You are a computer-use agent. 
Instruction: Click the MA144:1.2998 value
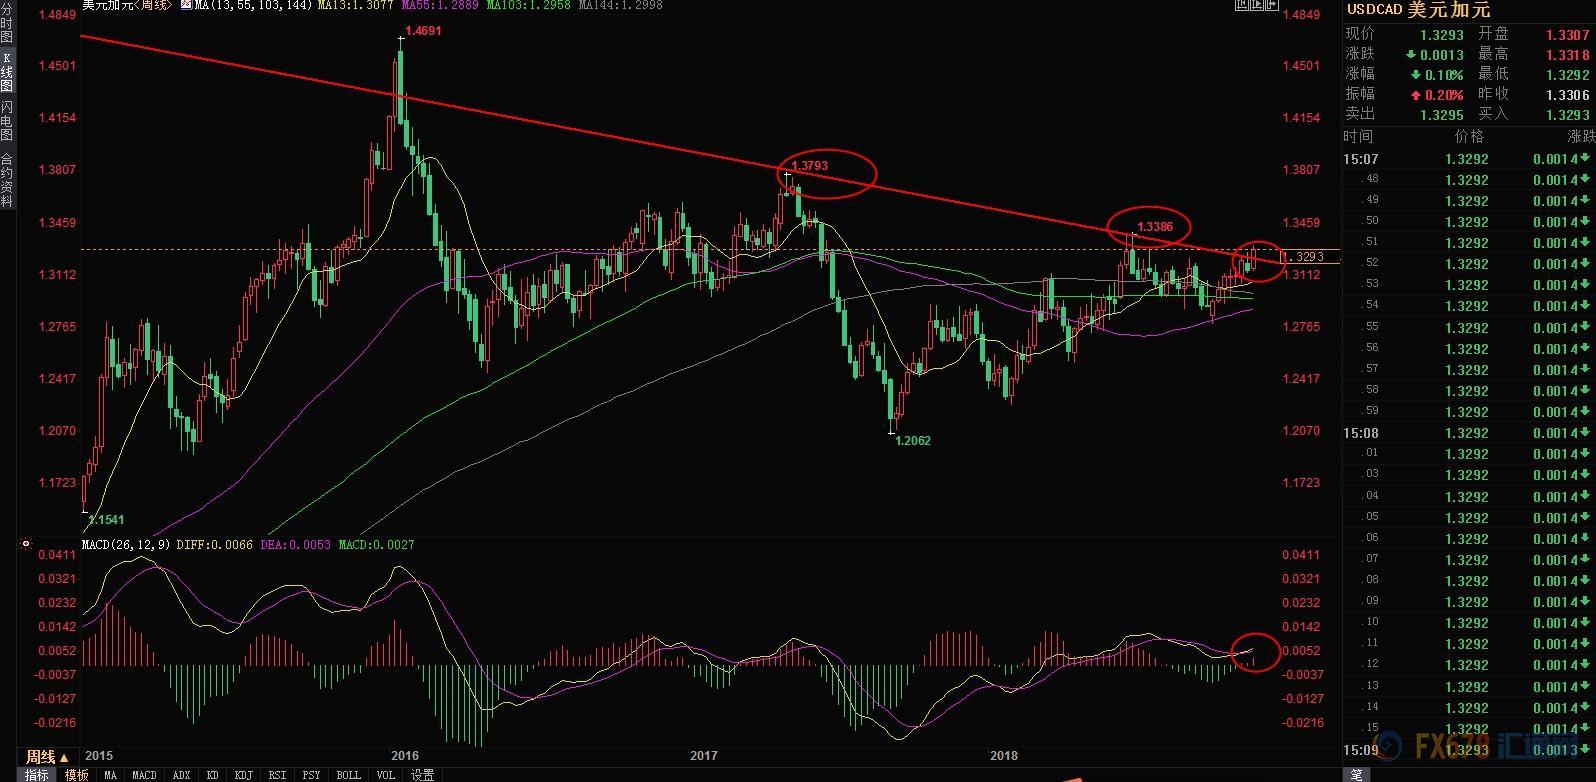620,6
